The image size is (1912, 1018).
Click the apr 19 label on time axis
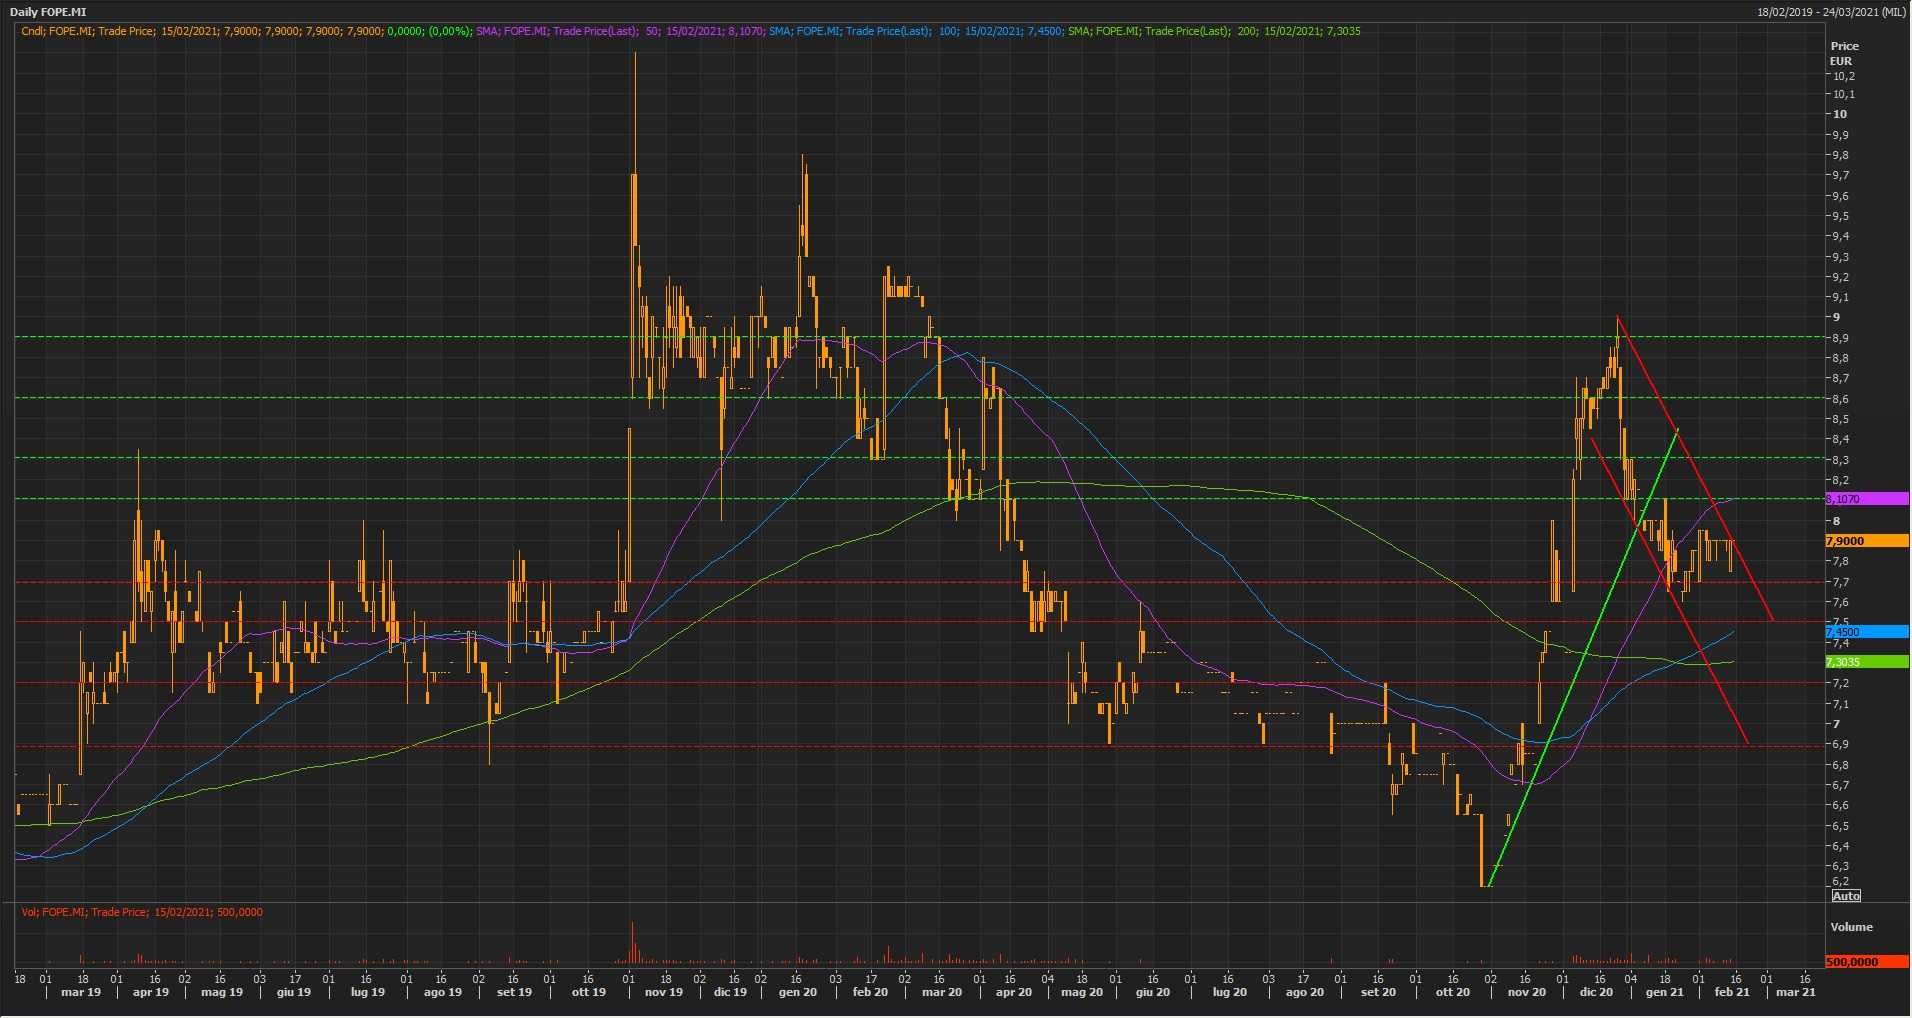[x=150, y=992]
